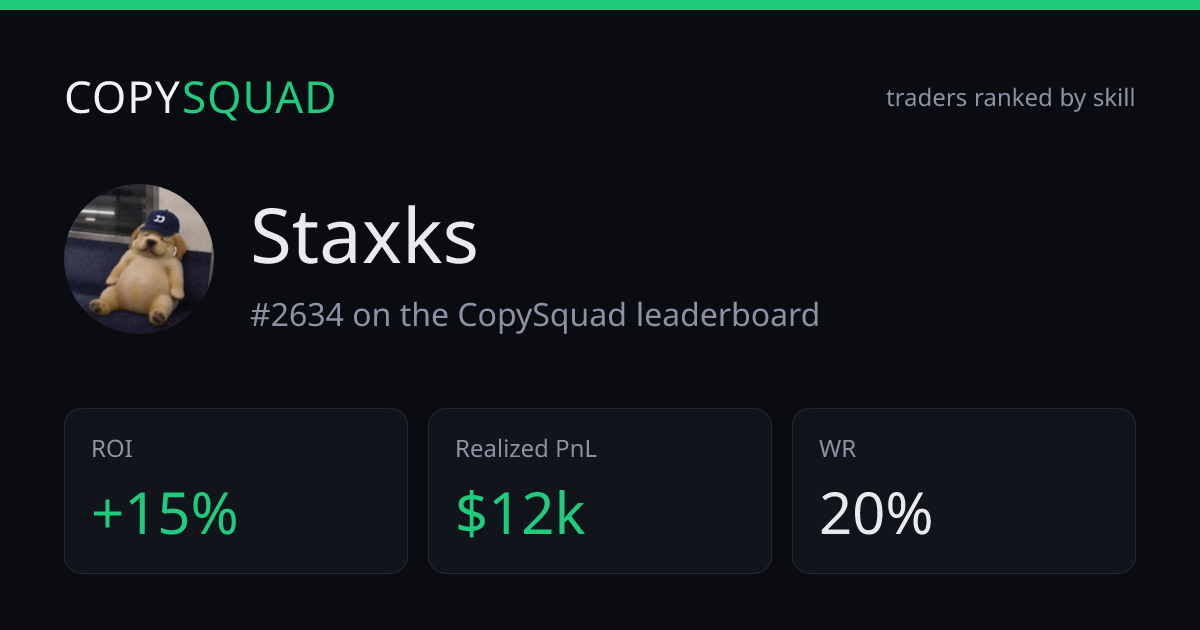This screenshot has height=630, width=1200.
Task: Select the ROI label
Action: tap(112, 450)
